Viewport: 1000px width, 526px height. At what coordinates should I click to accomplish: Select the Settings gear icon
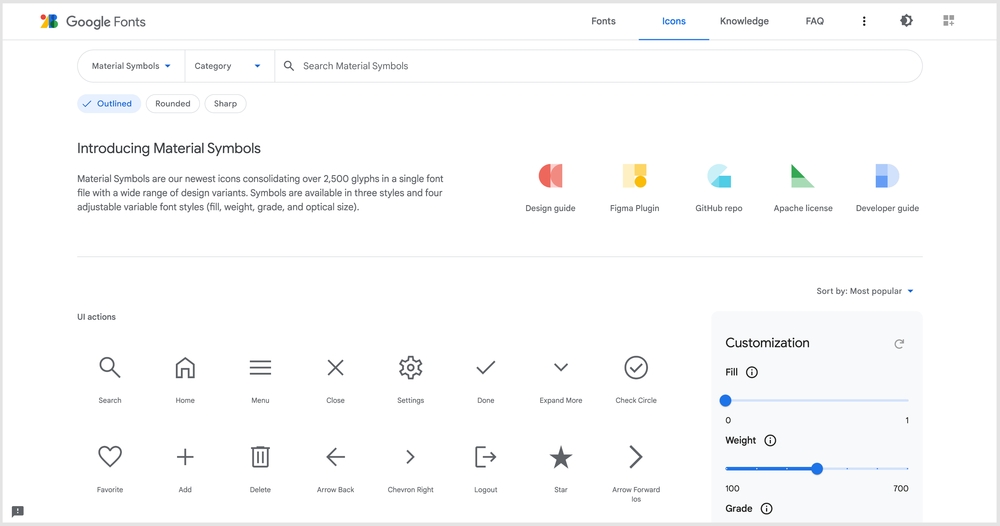pyautogui.click(x=411, y=367)
